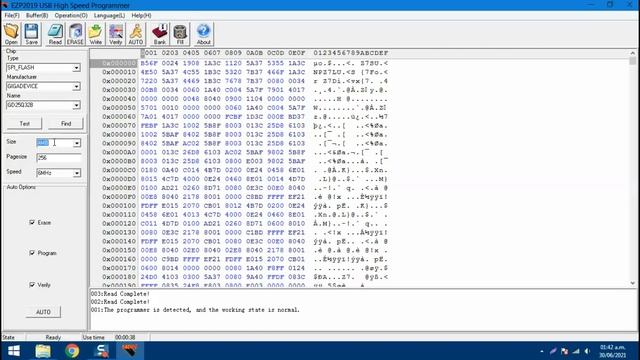Select address row 0x000150

(x=119, y=250)
